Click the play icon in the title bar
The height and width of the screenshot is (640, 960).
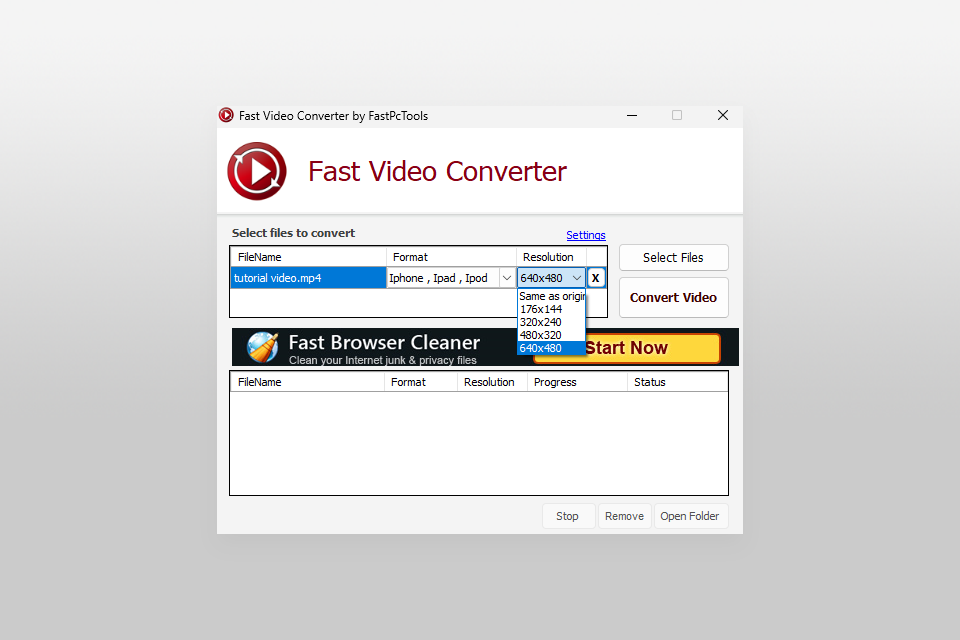[x=226, y=115]
